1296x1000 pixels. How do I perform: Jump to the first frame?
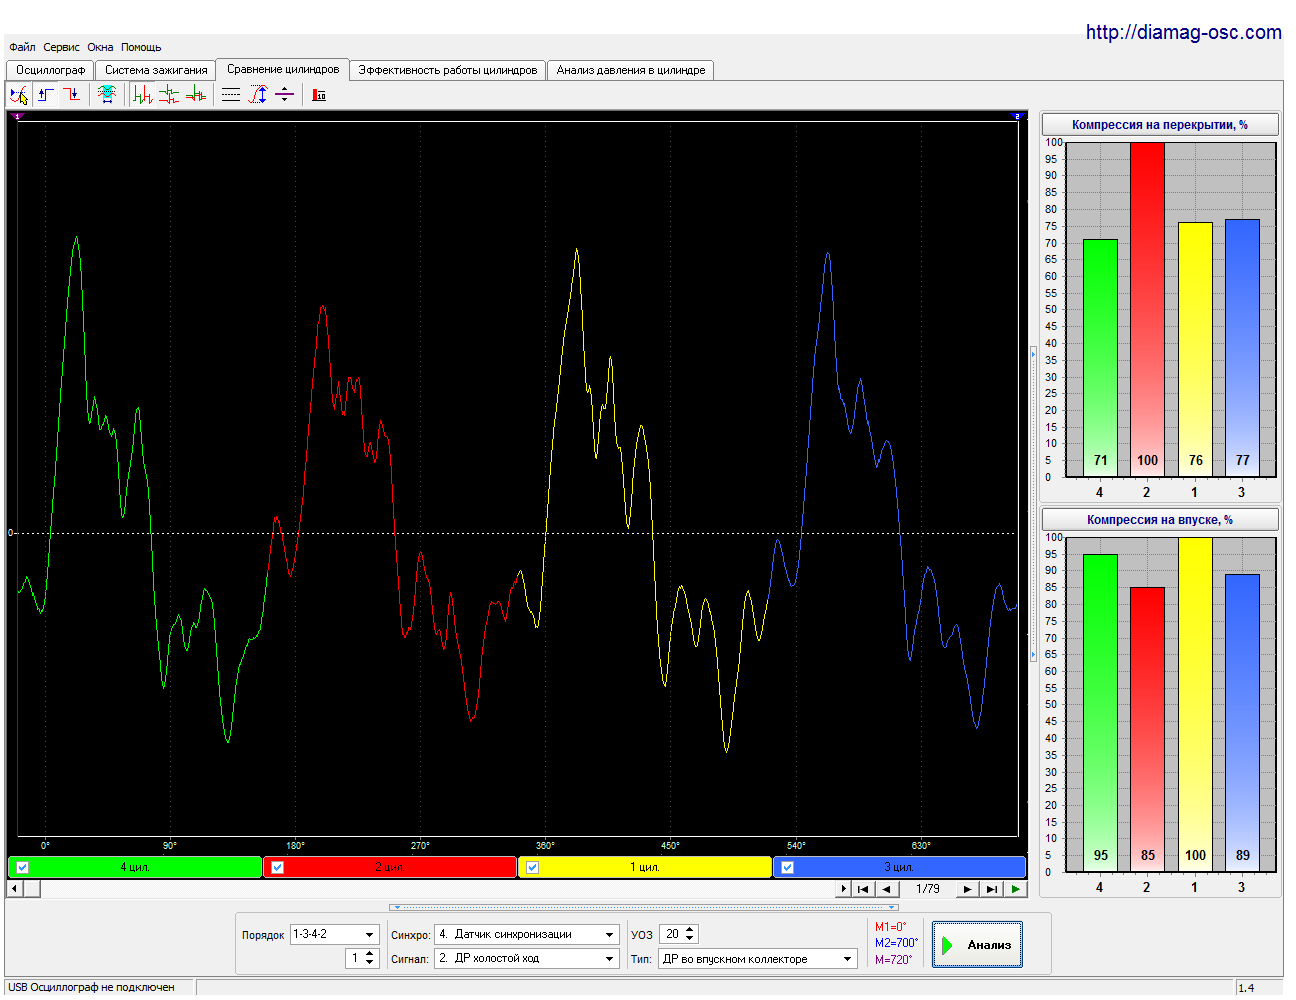point(863,888)
